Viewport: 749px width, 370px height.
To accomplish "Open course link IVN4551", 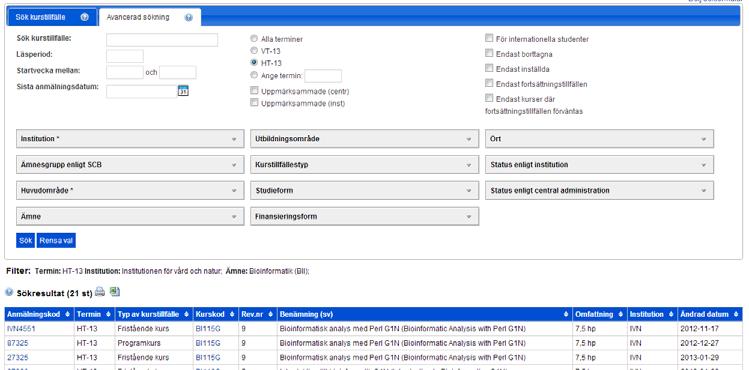I will (x=21, y=329).
